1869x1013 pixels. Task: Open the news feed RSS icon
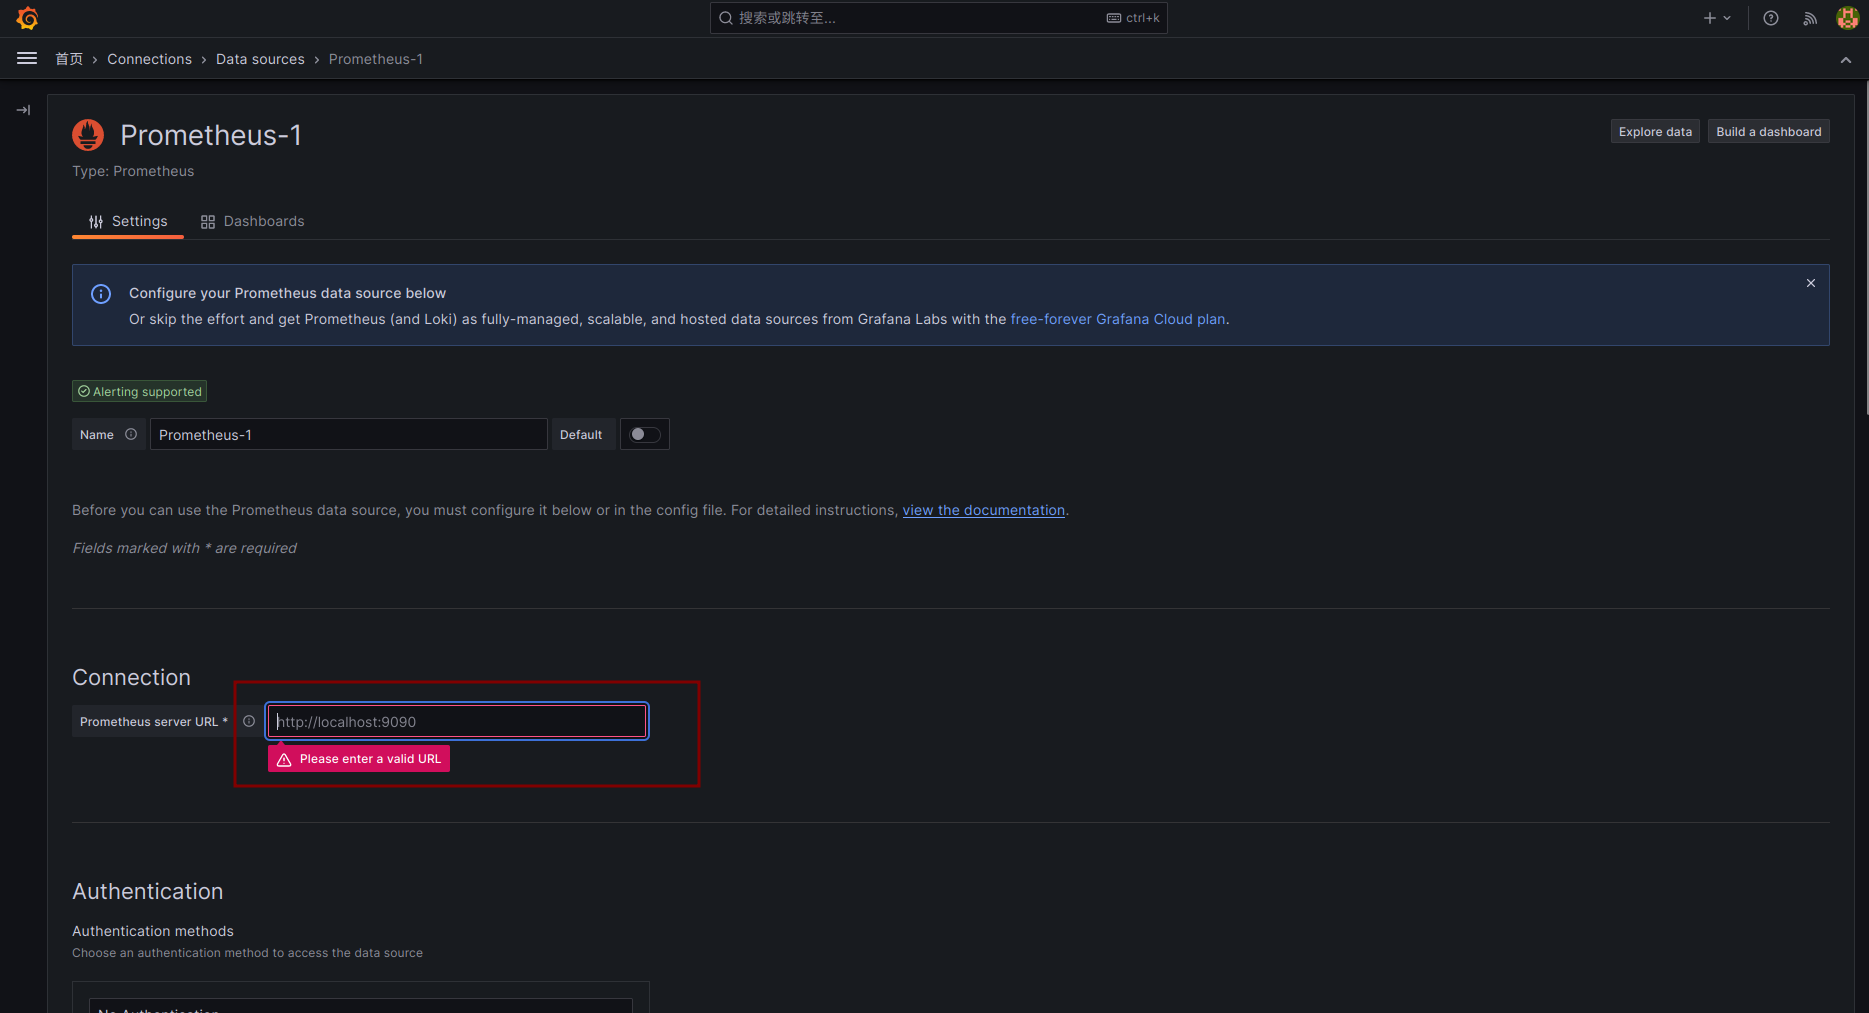pos(1809,18)
